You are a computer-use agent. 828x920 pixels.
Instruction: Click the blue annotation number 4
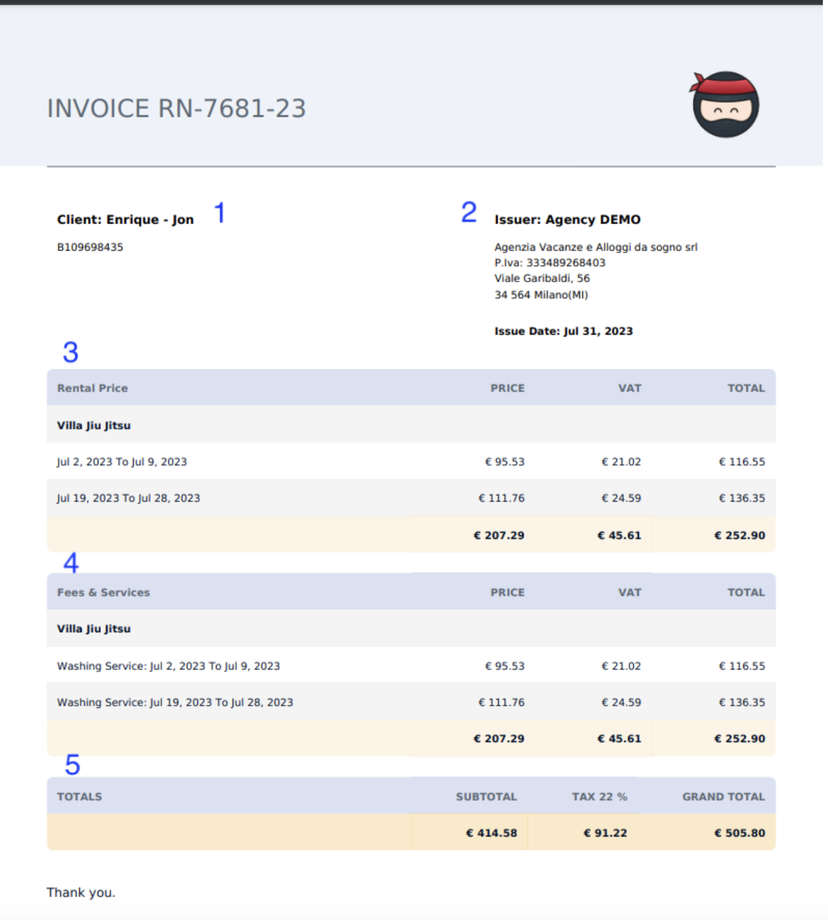pos(71,563)
